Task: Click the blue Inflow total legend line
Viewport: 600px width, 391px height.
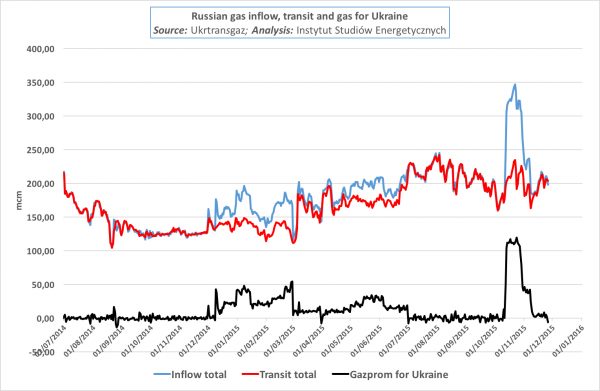Action: pos(161,374)
